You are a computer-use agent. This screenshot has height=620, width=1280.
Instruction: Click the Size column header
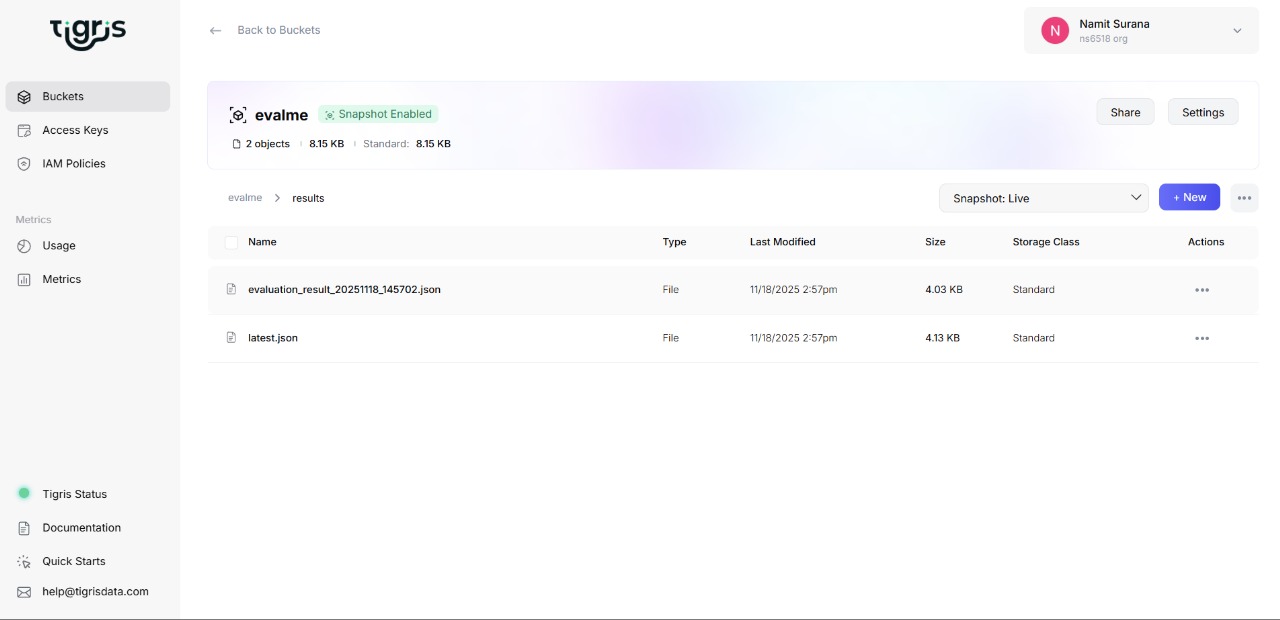click(x=935, y=242)
